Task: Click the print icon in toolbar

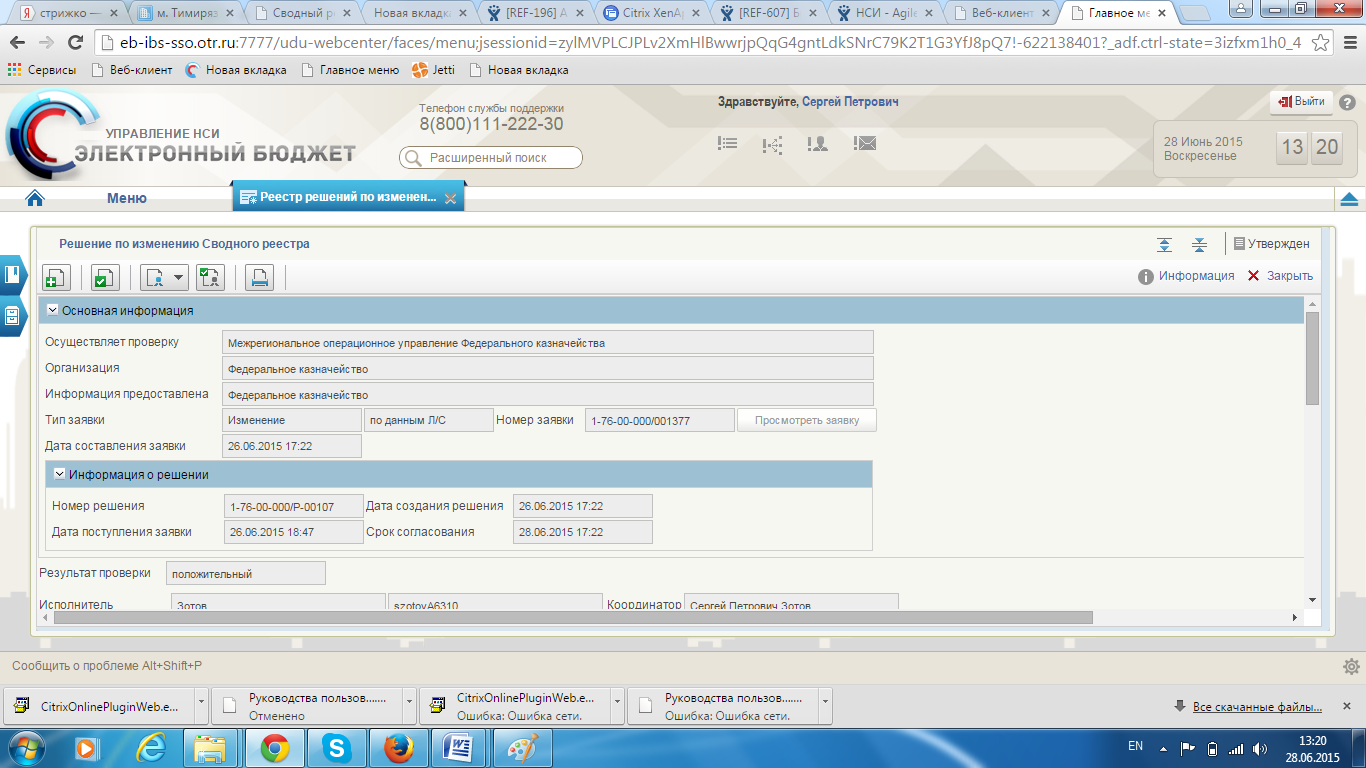Action: (259, 278)
